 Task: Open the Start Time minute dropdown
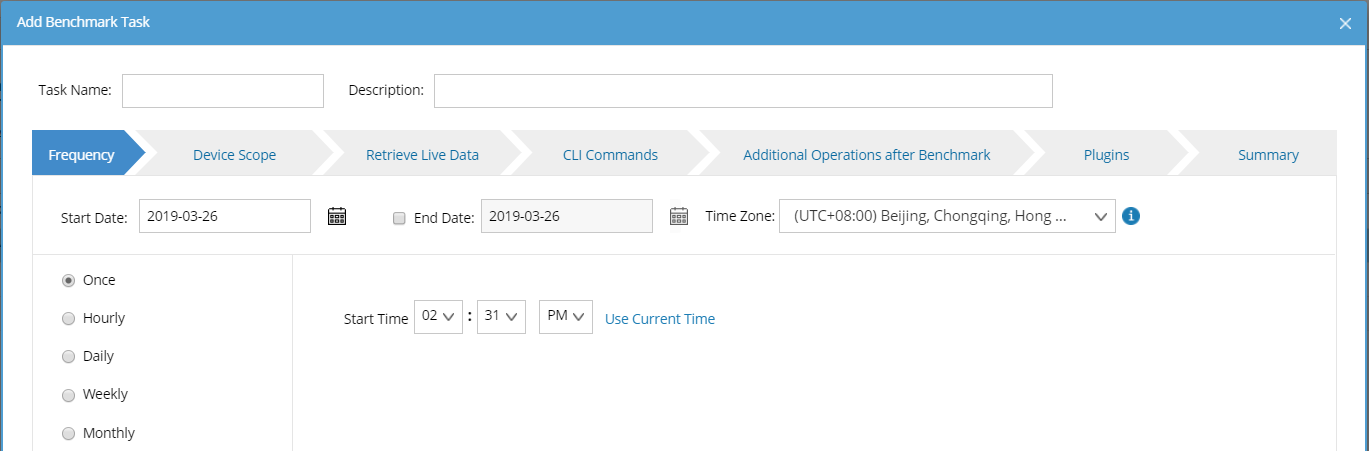click(501, 317)
